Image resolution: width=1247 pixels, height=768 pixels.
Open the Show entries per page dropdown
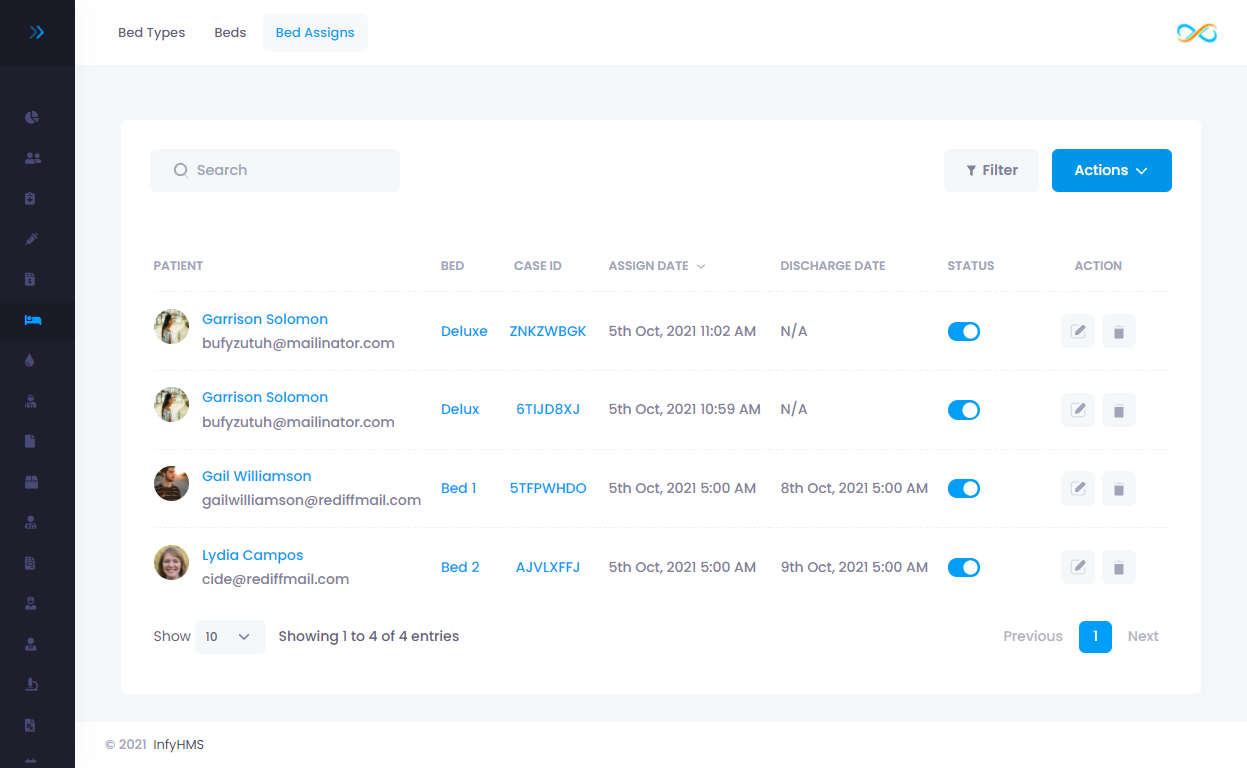(x=230, y=636)
